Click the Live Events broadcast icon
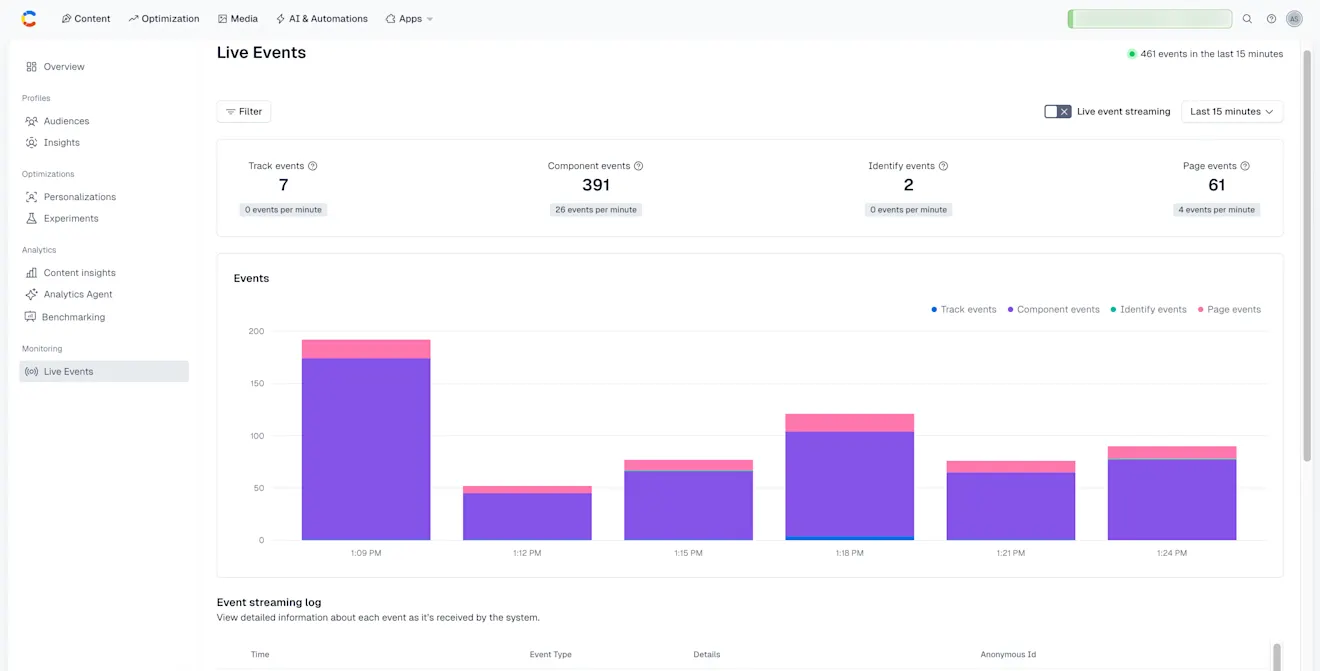This screenshot has height=671, width=1320. tap(31, 371)
